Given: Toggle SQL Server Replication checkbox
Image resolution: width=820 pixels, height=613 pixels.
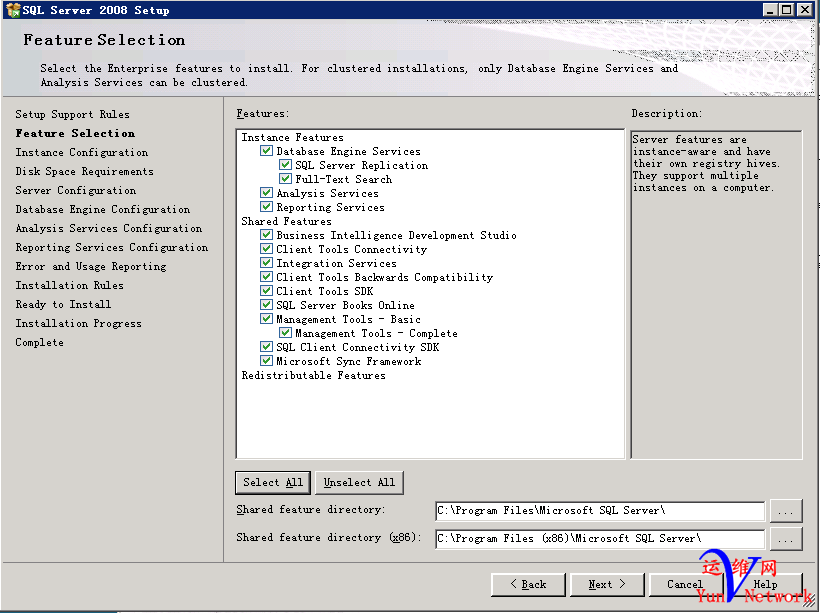Looking at the screenshot, I should coord(285,165).
